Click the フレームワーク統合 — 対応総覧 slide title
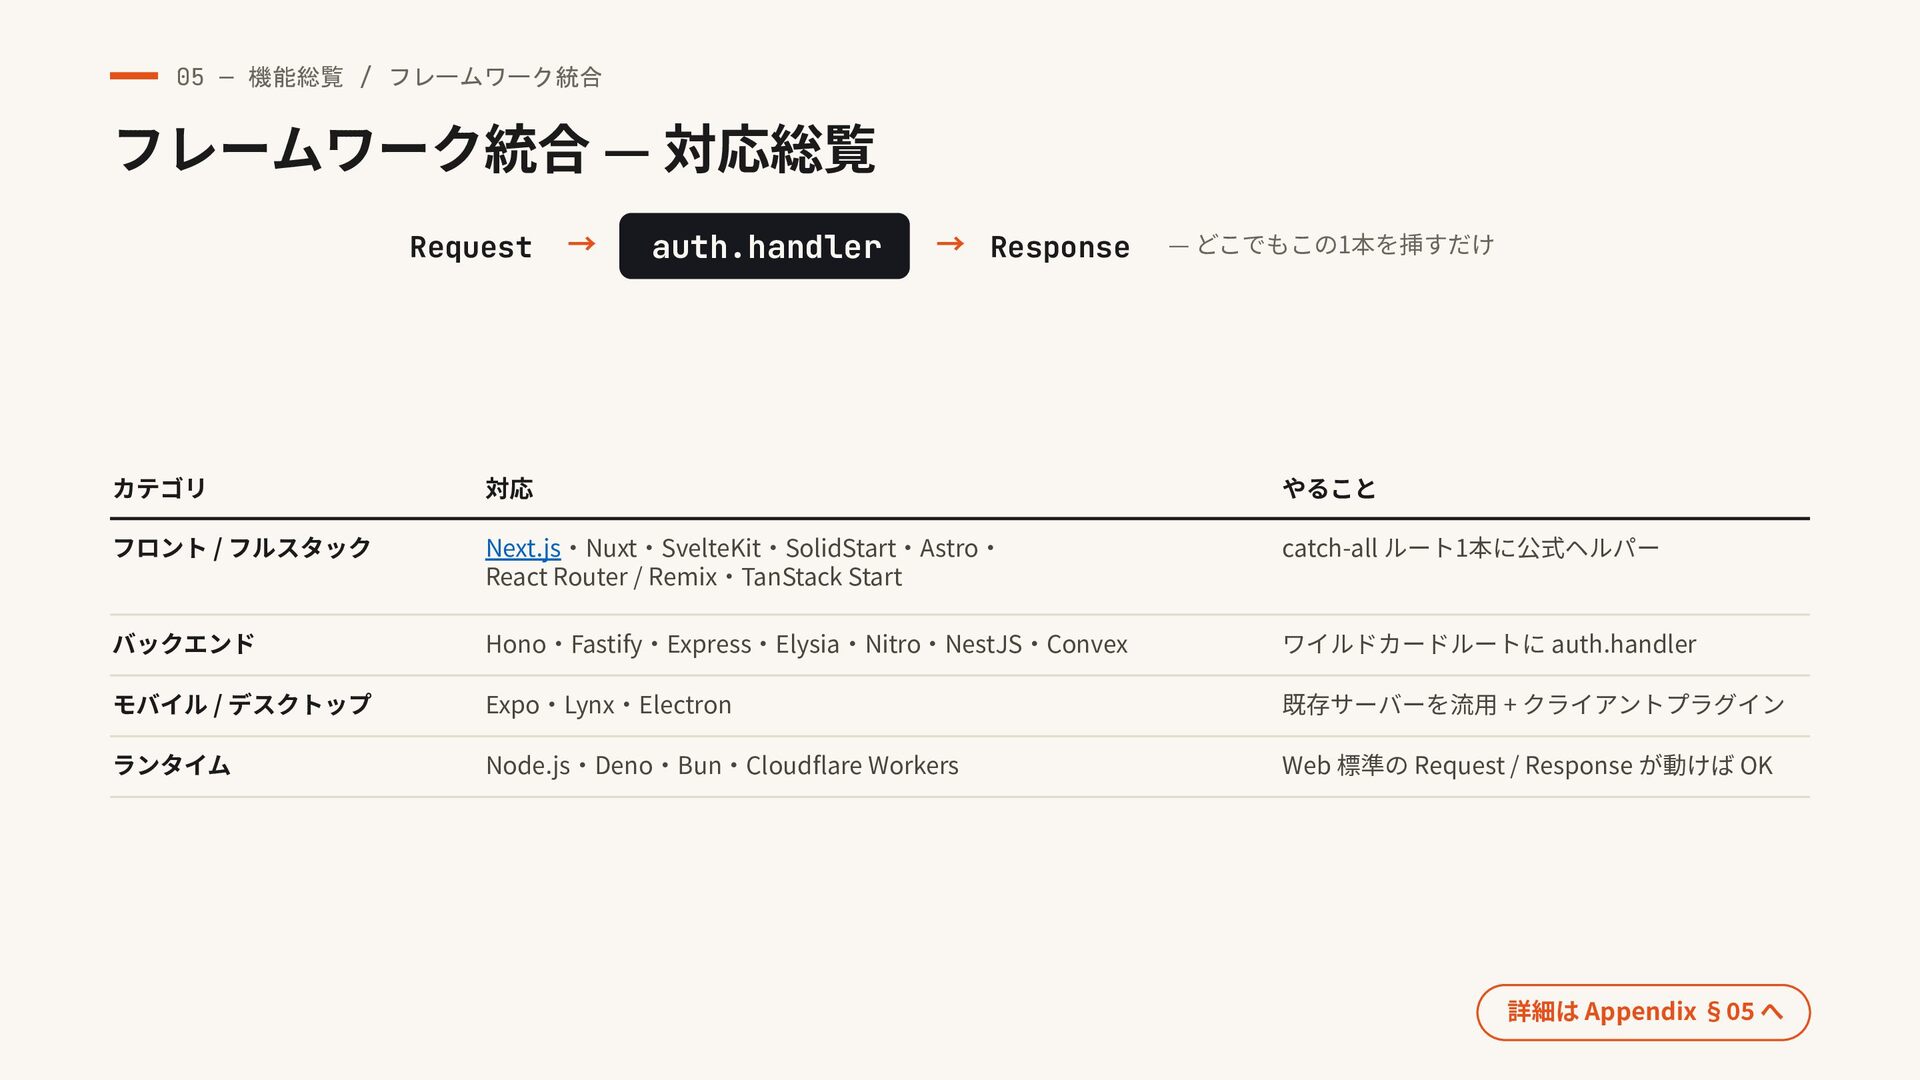The image size is (1920, 1080). coord(495,150)
